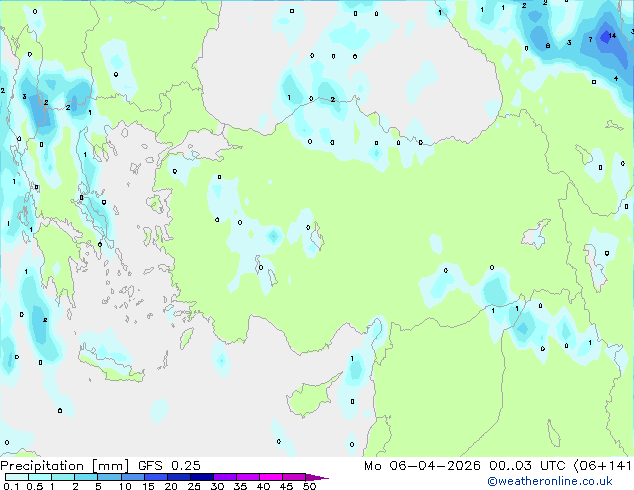Select the 5 to 10 mm legend swatch
Screen dimensions: 634x490
pyautogui.click(x=109, y=477)
